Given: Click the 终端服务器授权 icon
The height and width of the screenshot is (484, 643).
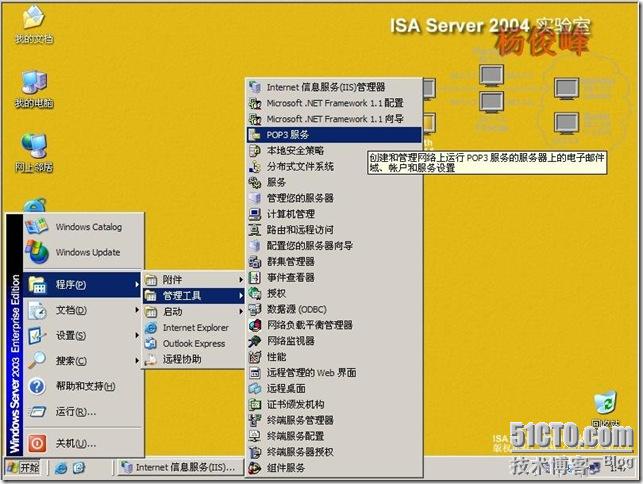Looking at the screenshot, I should [255, 452].
